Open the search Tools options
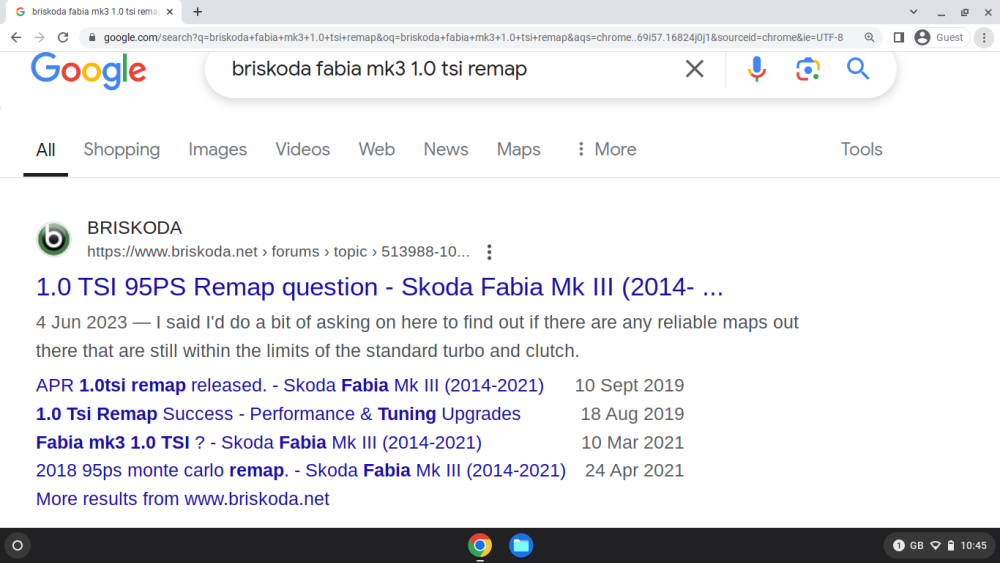 (861, 149)
